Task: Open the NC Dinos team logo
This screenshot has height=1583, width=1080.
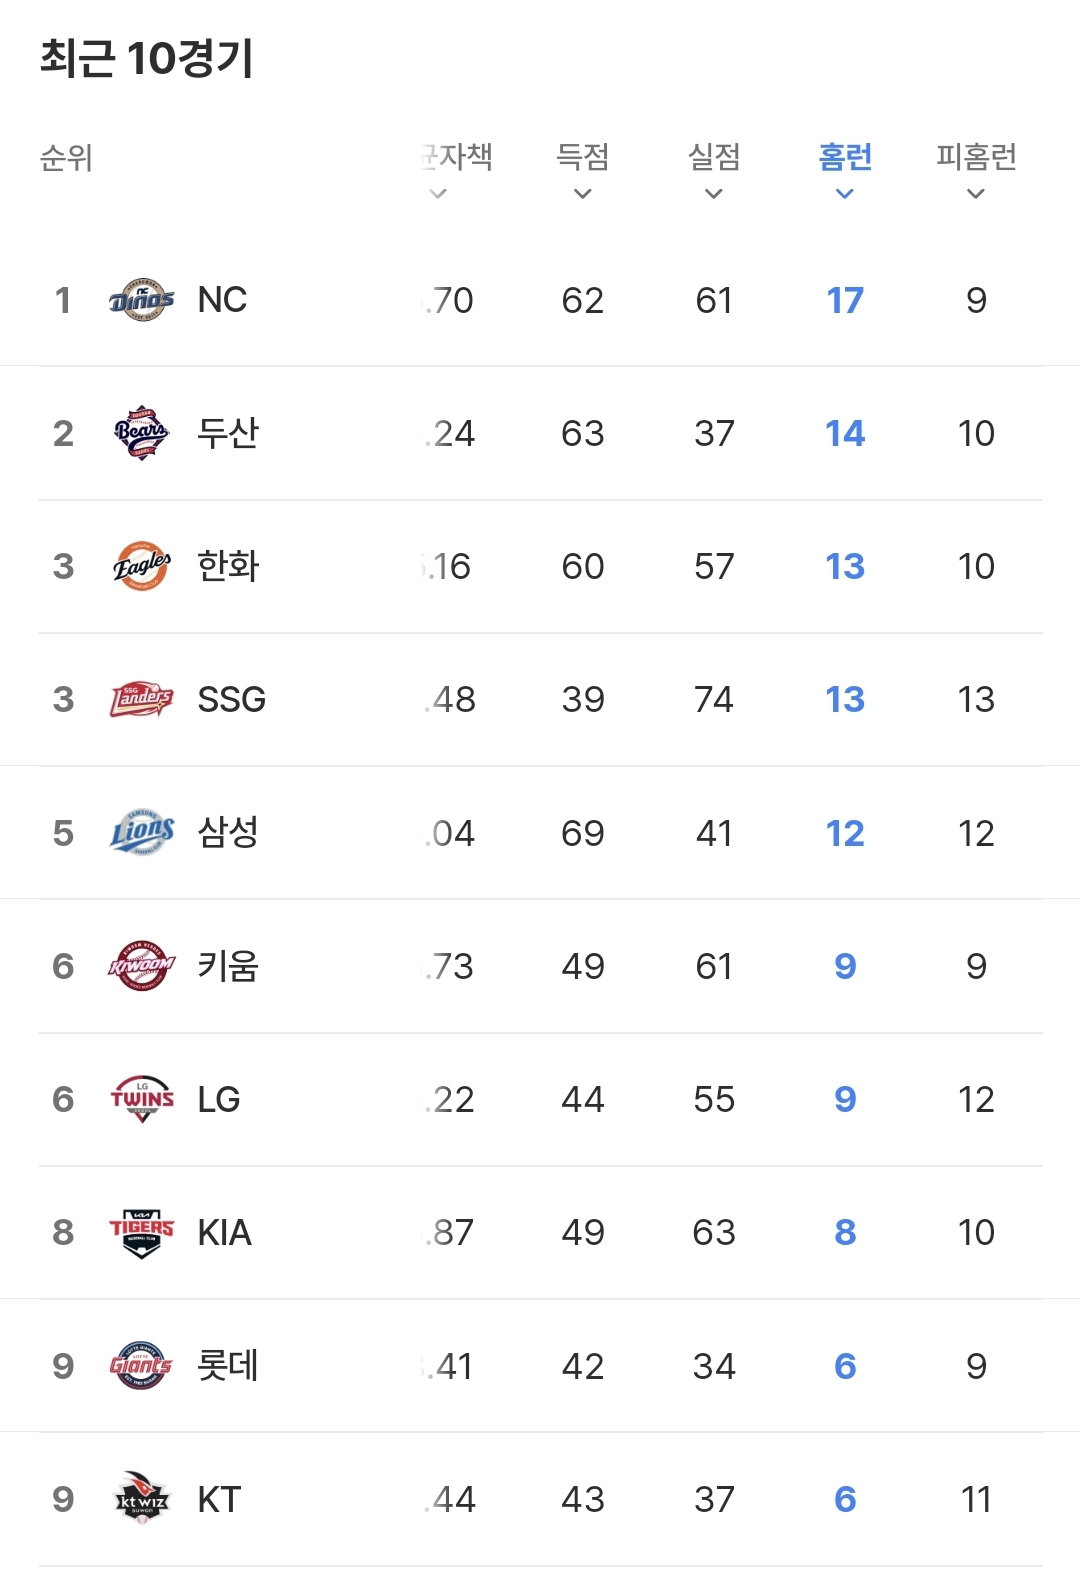Action: coord(141,300)
